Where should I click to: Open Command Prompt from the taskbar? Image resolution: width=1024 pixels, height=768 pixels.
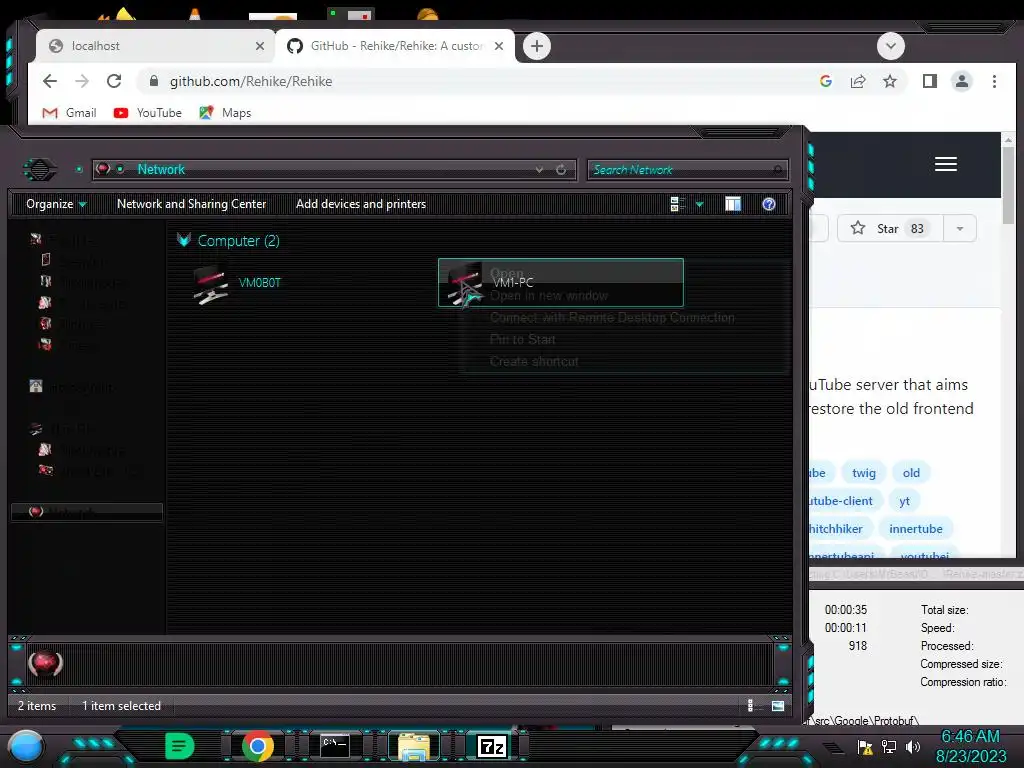click(x=335, y=746)
